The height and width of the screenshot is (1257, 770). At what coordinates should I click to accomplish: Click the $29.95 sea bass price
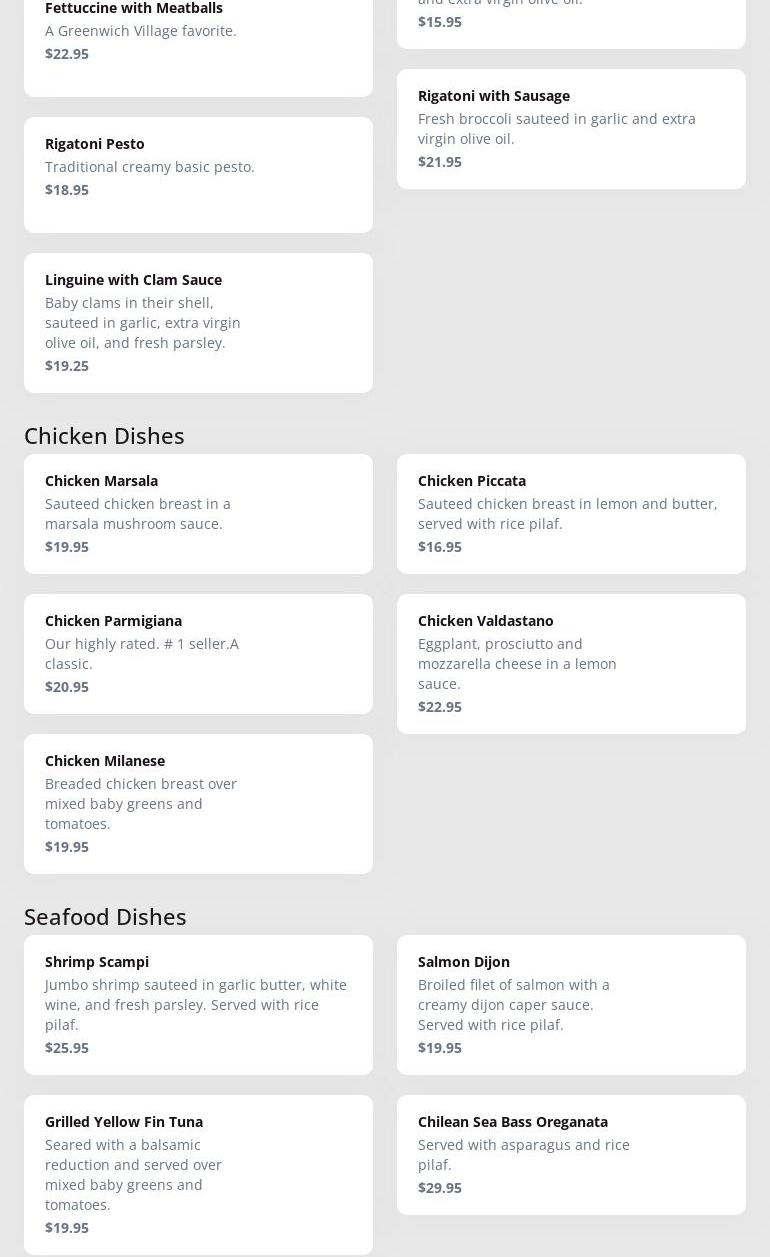pyautogui.click(x=440, y=1187)
